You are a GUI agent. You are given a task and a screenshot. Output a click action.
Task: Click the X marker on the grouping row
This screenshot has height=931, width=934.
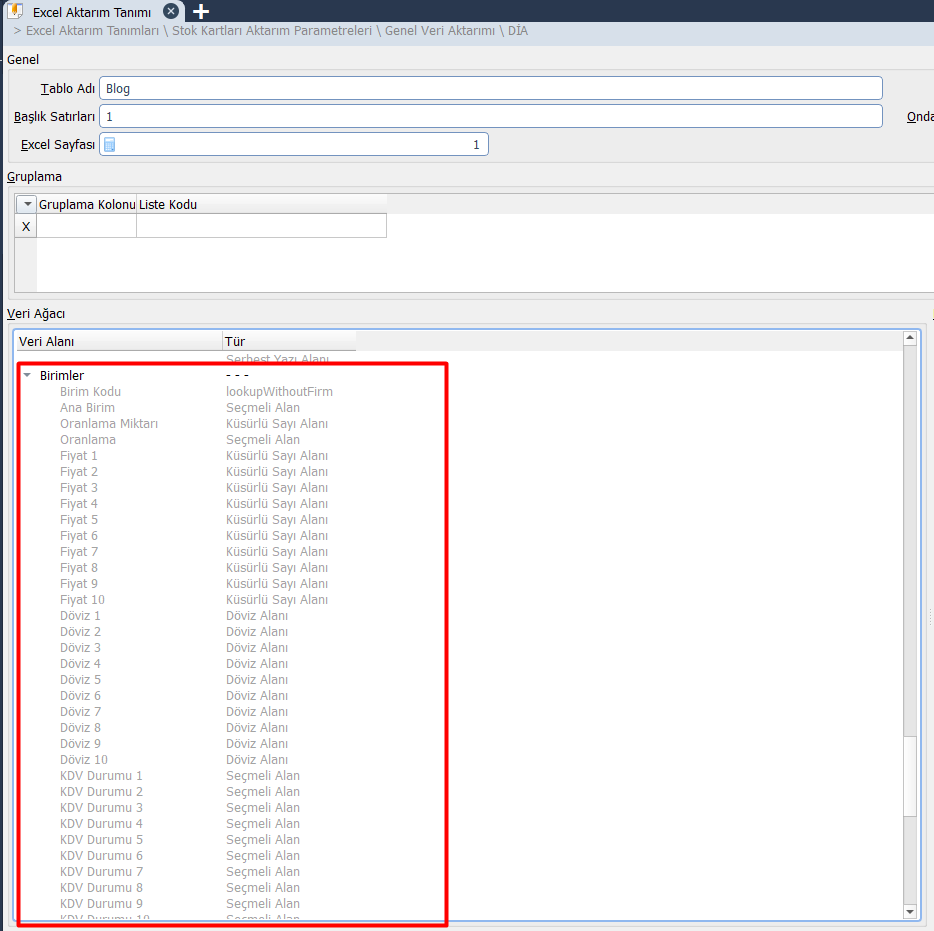26,227
